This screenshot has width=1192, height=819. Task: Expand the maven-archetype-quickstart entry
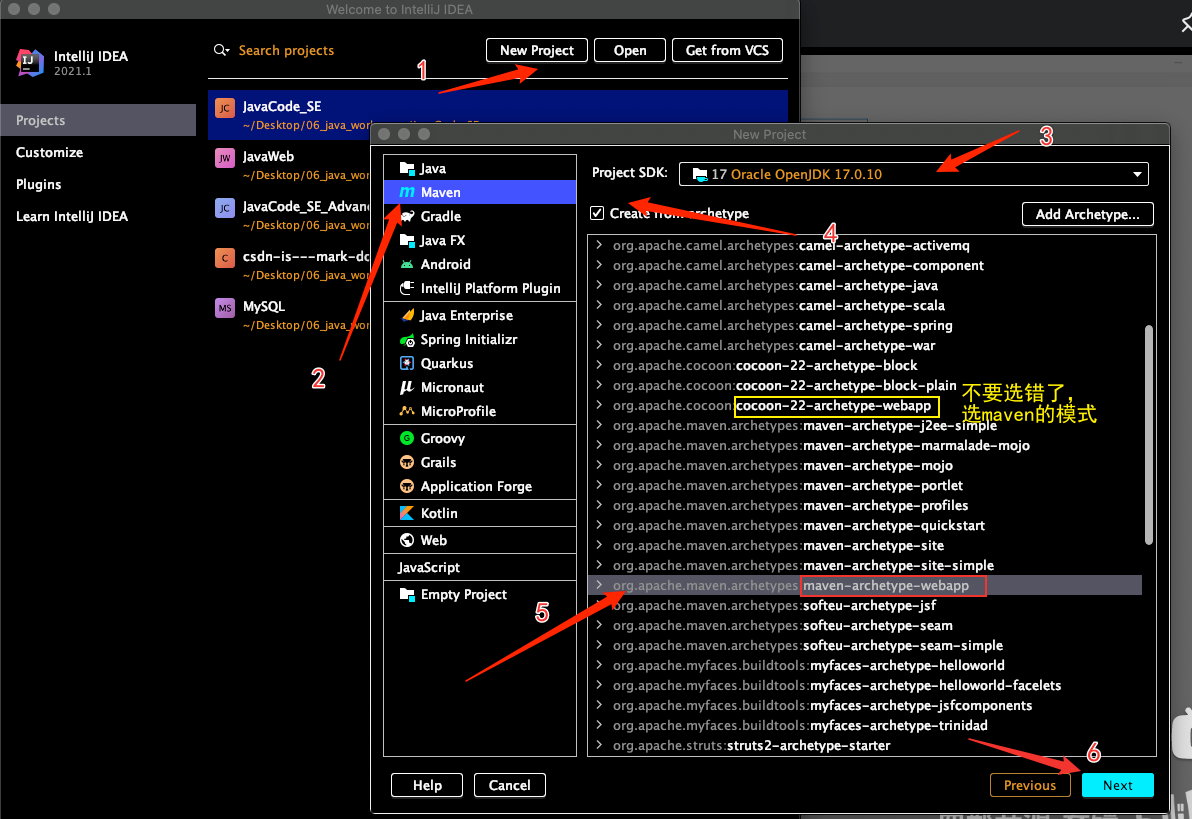[x=599, y=525]
